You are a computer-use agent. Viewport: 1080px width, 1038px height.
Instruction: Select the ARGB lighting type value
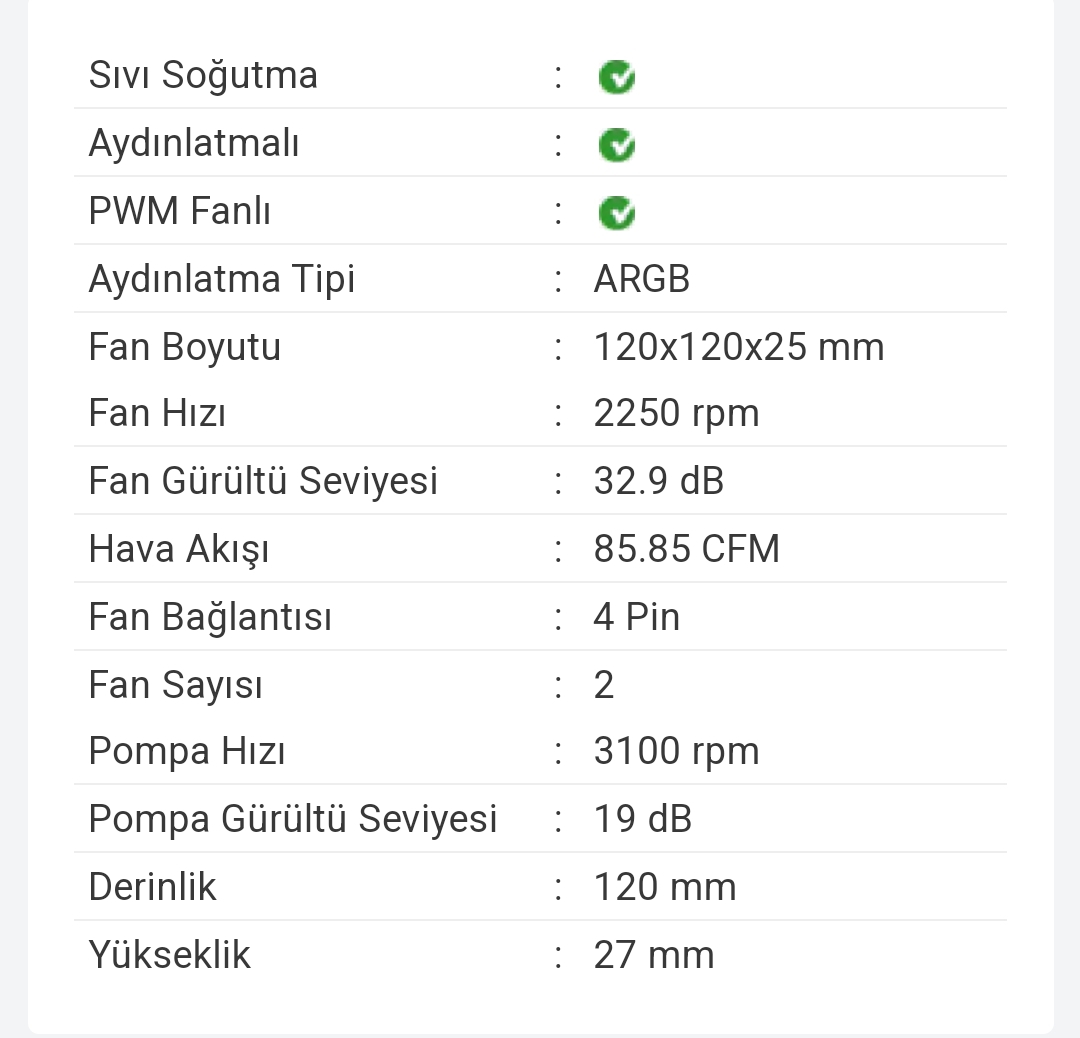pyautogui.click(x=642, y=279)
